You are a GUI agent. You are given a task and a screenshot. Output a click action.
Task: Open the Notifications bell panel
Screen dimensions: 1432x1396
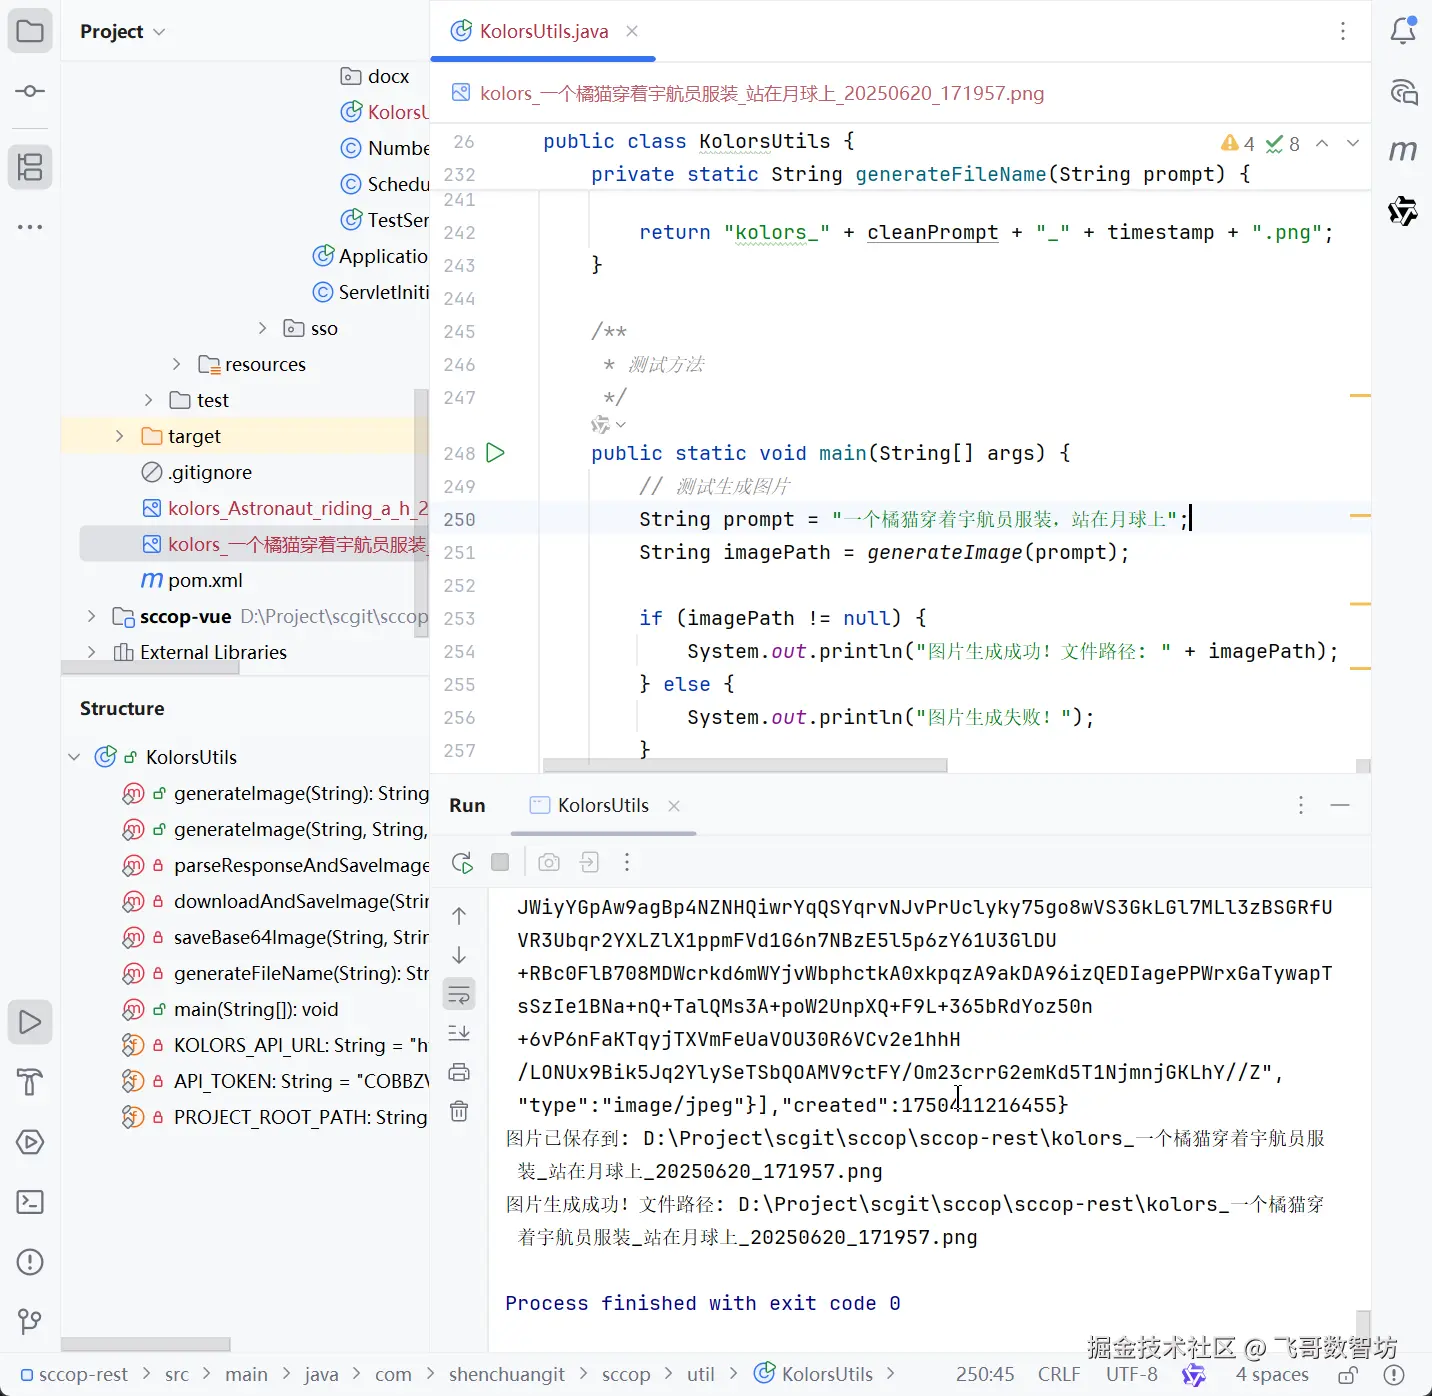click(1403, 31)
